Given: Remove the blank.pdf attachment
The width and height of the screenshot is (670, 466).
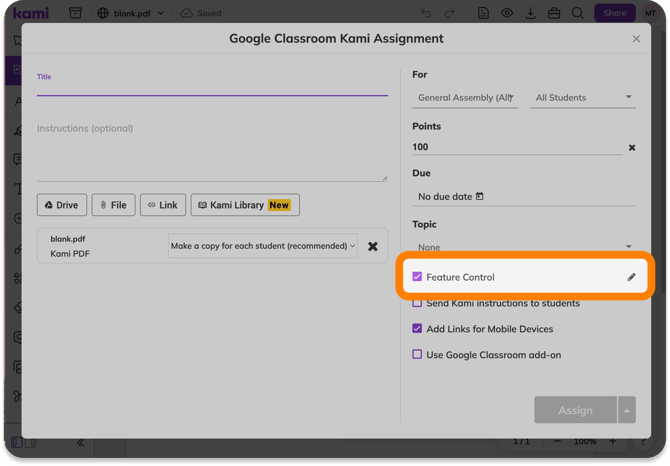Looking at the screenshot, I should point(373,246).
